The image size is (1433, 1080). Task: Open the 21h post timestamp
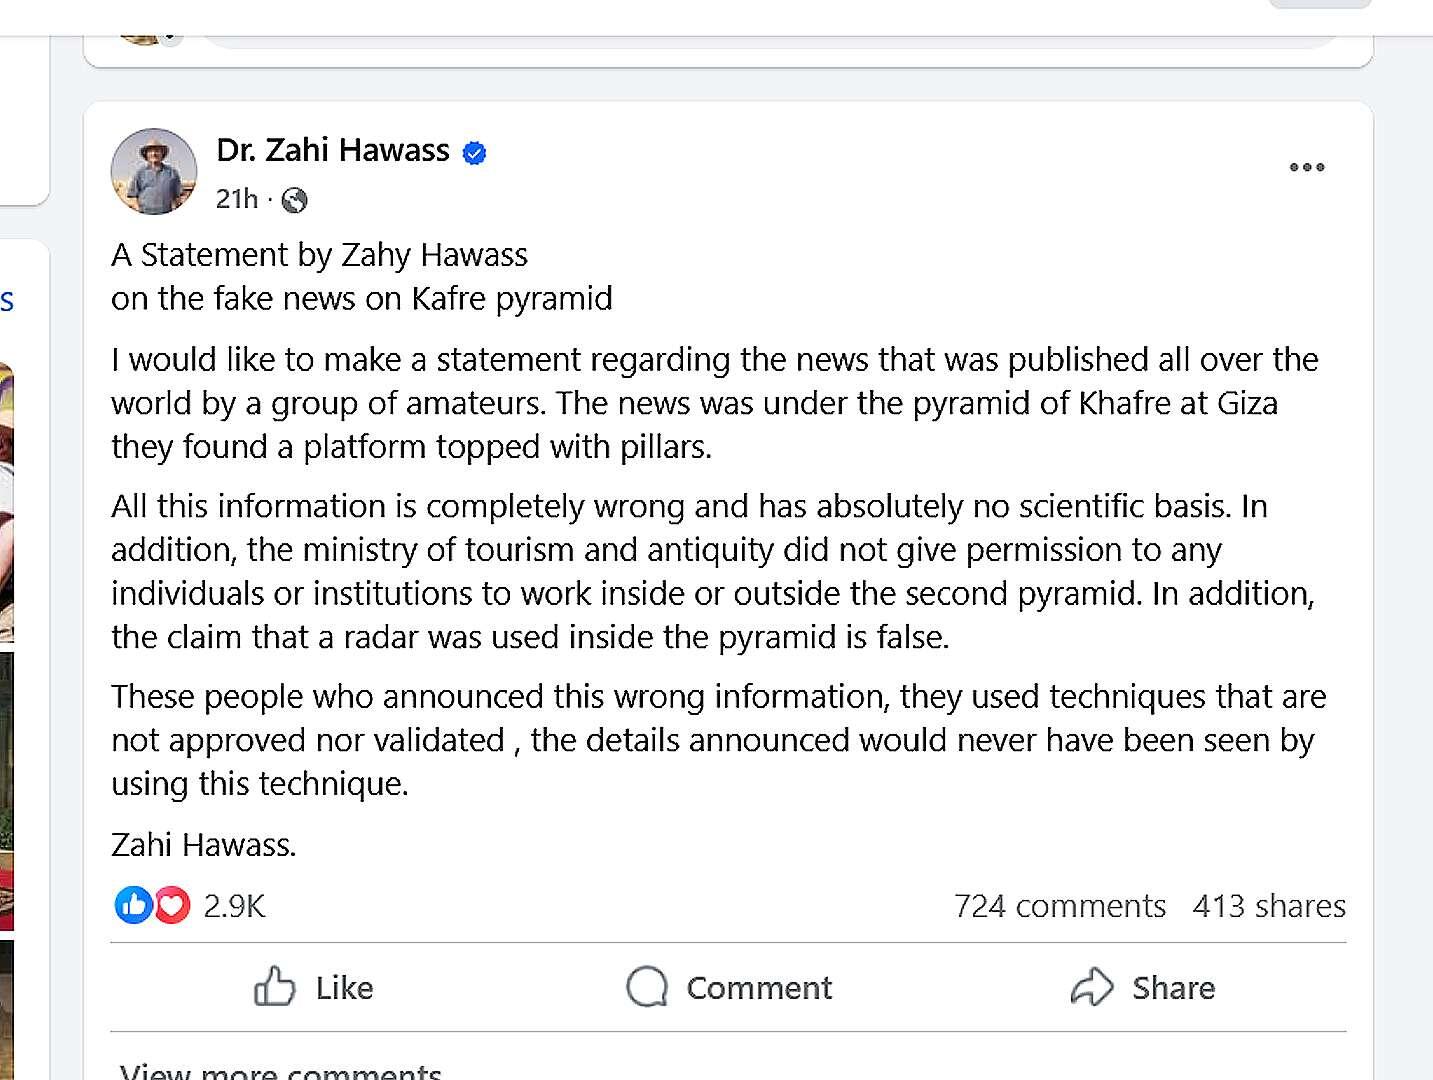pyautogui.click(x=237, y=199)
